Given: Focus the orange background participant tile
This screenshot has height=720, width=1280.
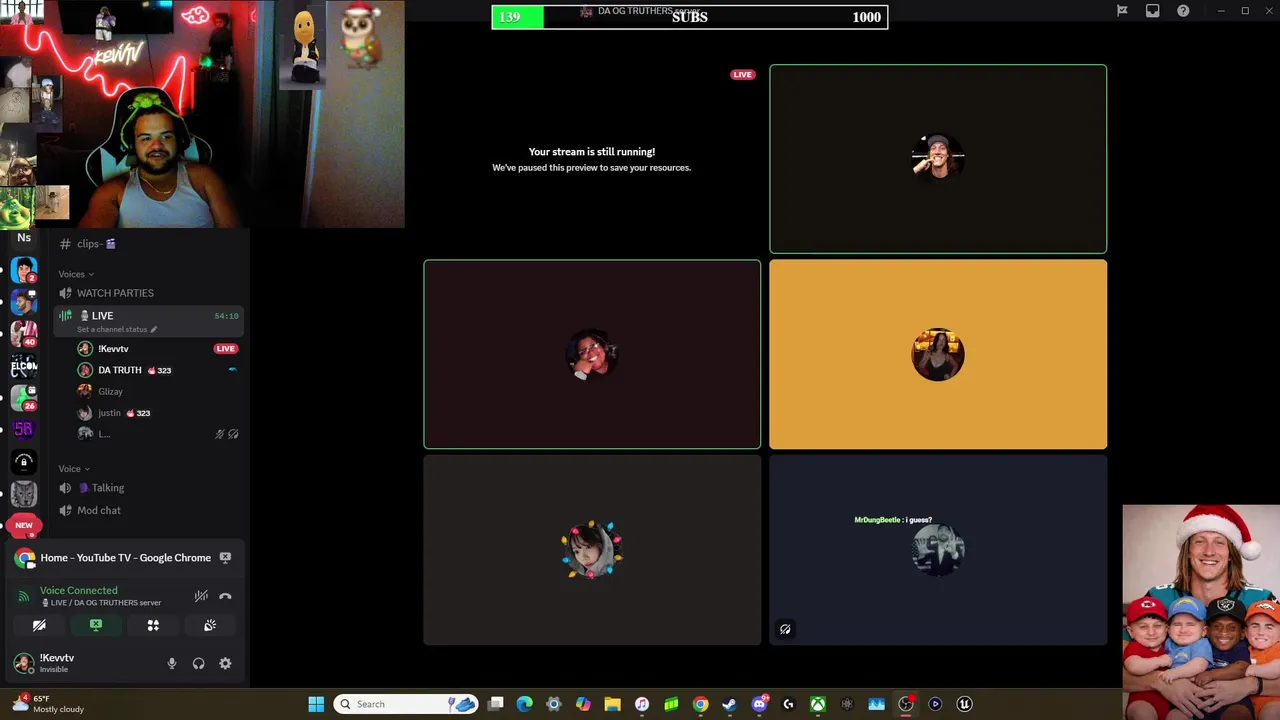Looking at the screenshot, I should tap(938, 354).
